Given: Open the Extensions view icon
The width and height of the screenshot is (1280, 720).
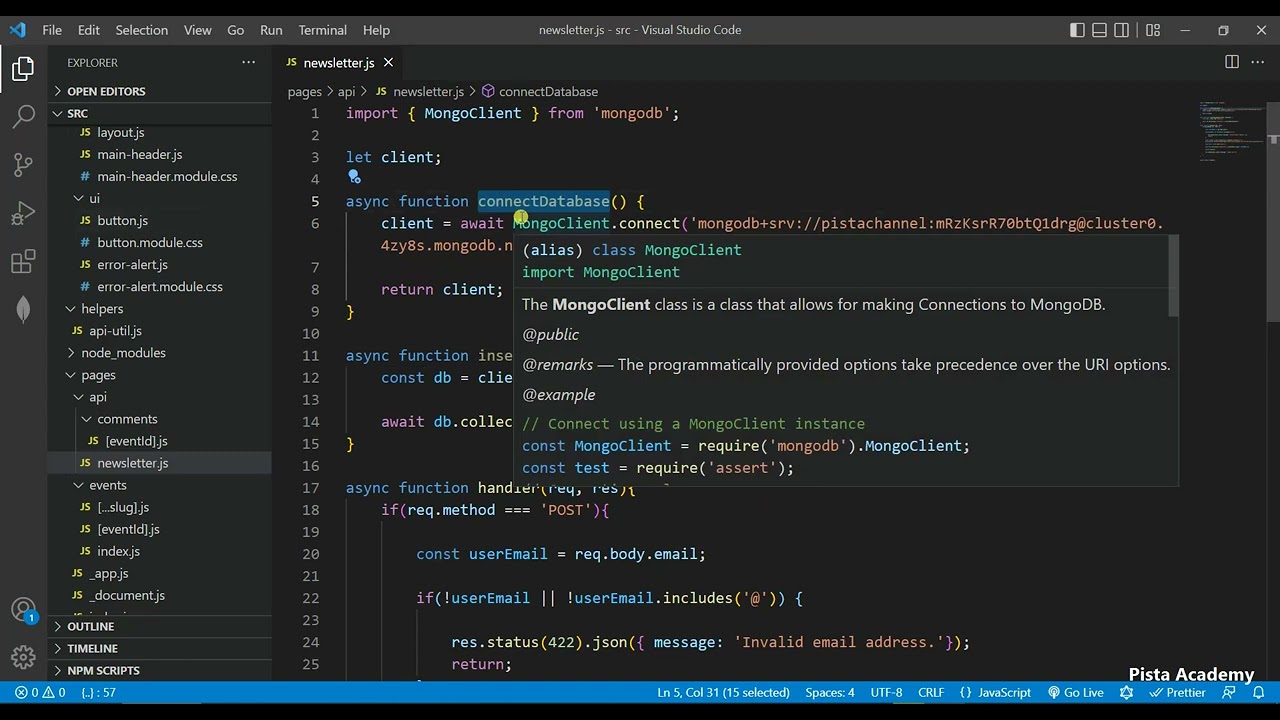Looking at the screenshot, I should pos(23,262).
